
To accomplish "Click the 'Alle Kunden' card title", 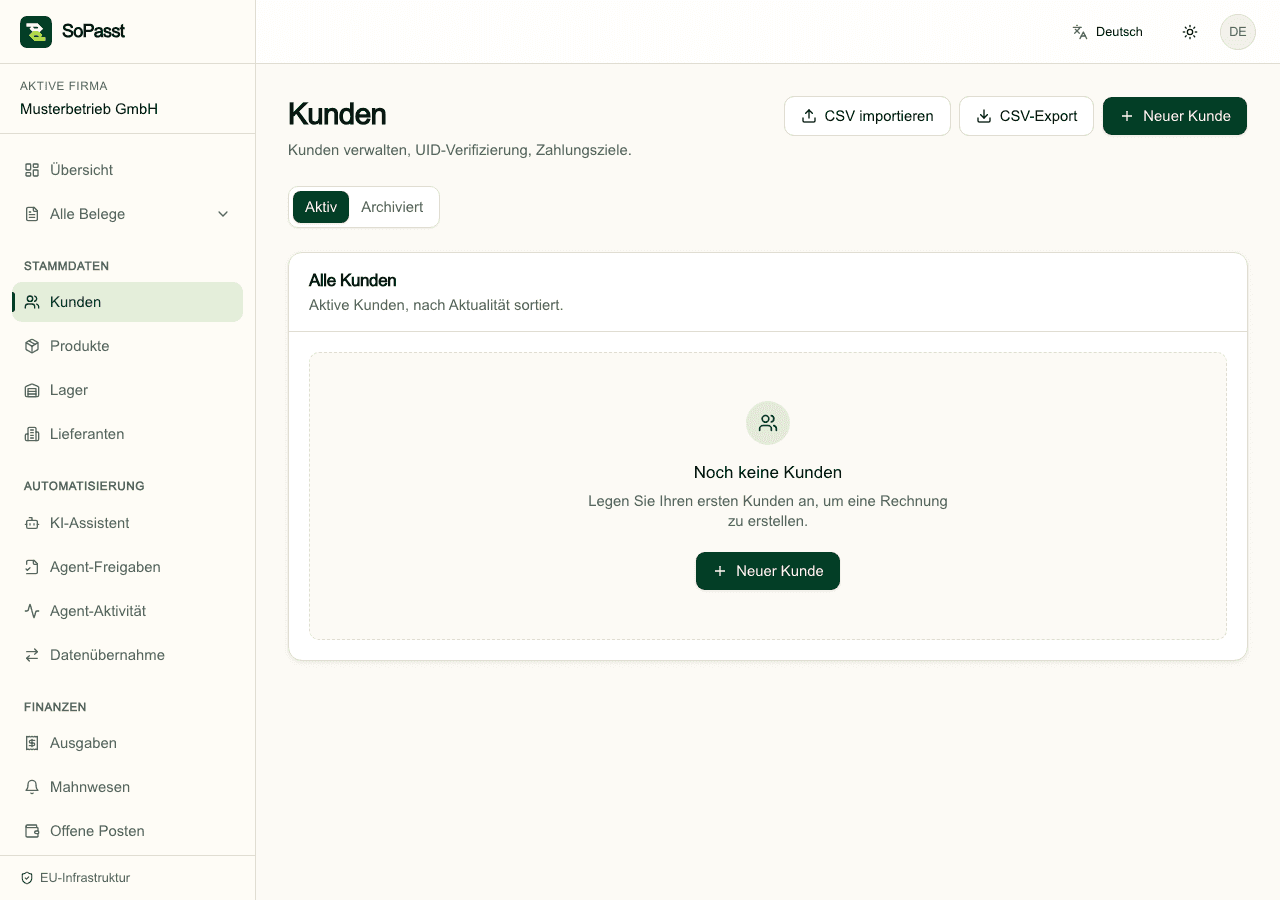I will (353, 280).
